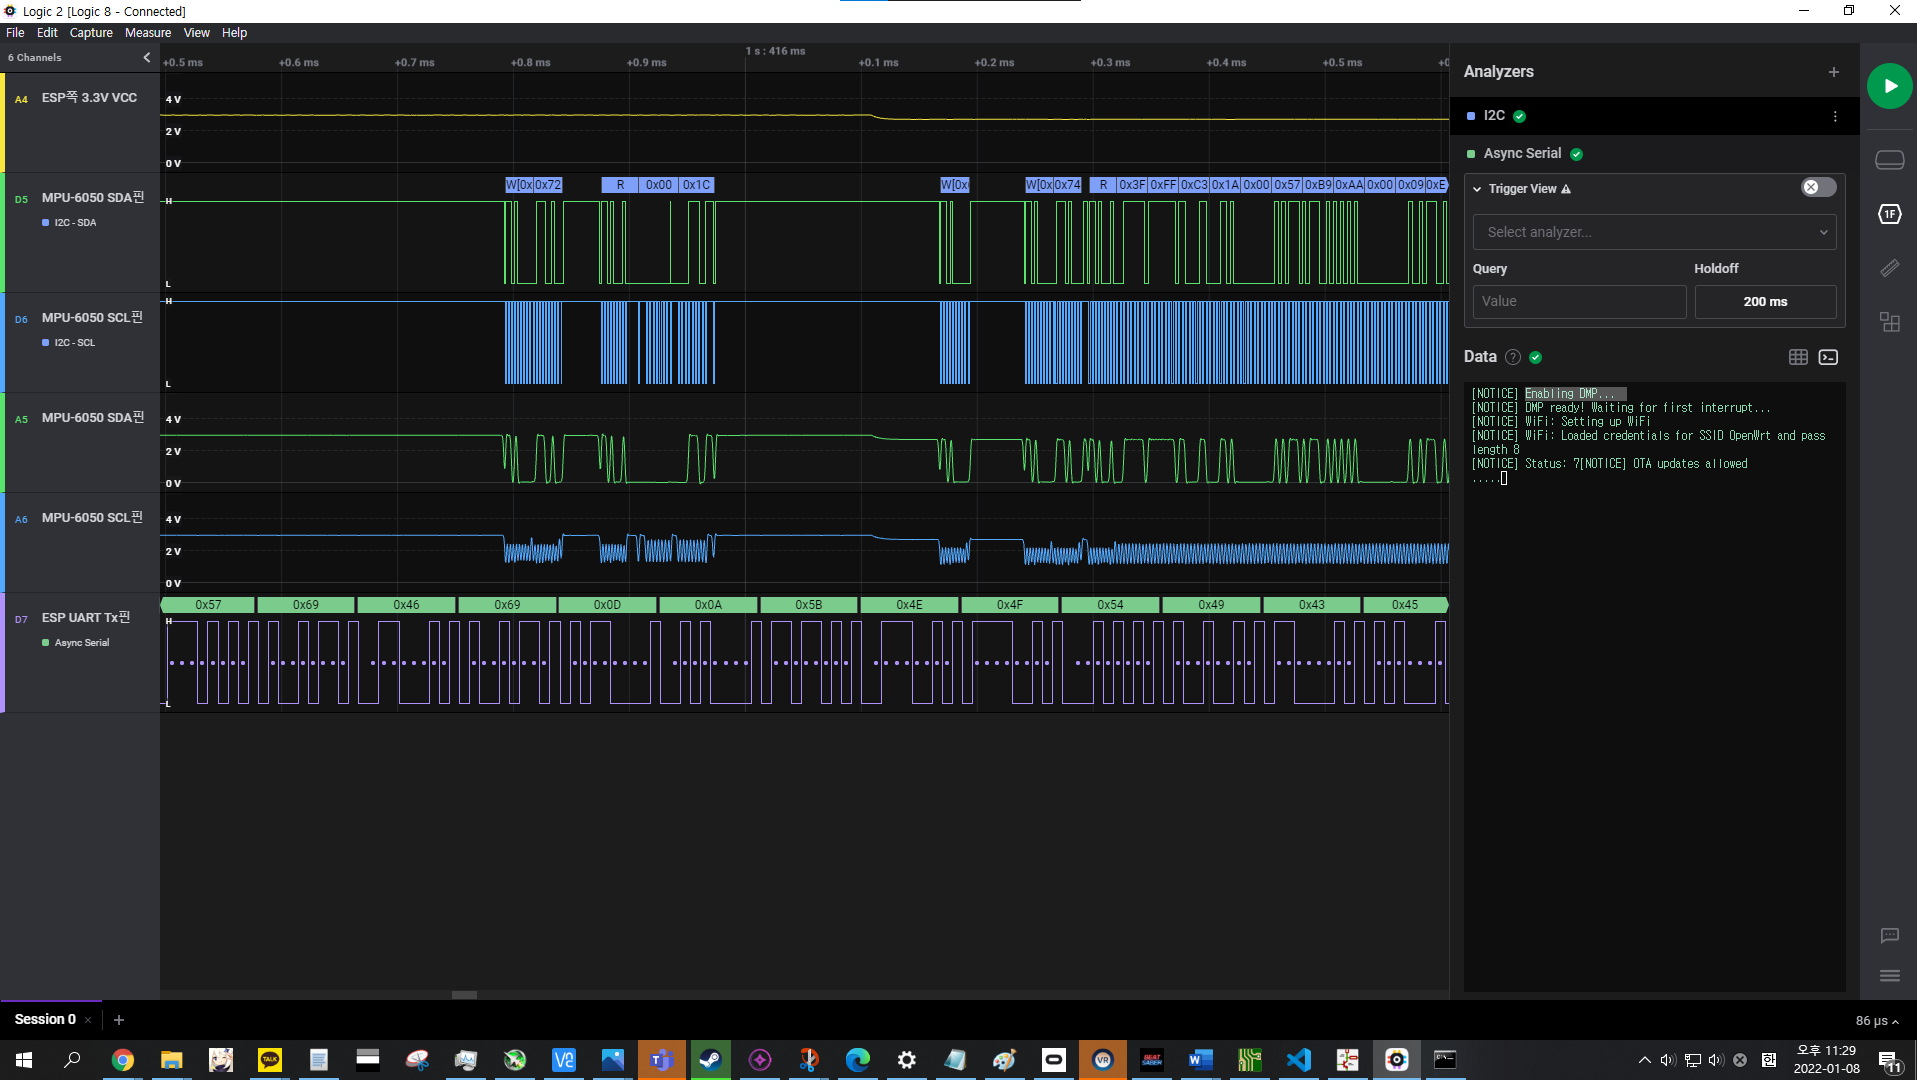1917x1080 pixels.
Task: Open the Measurements ruler icon
Action: tap(1889, 268)
